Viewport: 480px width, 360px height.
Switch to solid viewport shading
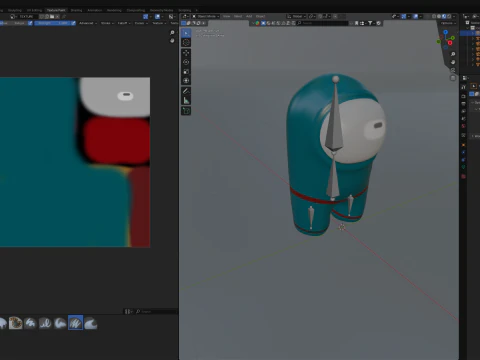[439, 16]
